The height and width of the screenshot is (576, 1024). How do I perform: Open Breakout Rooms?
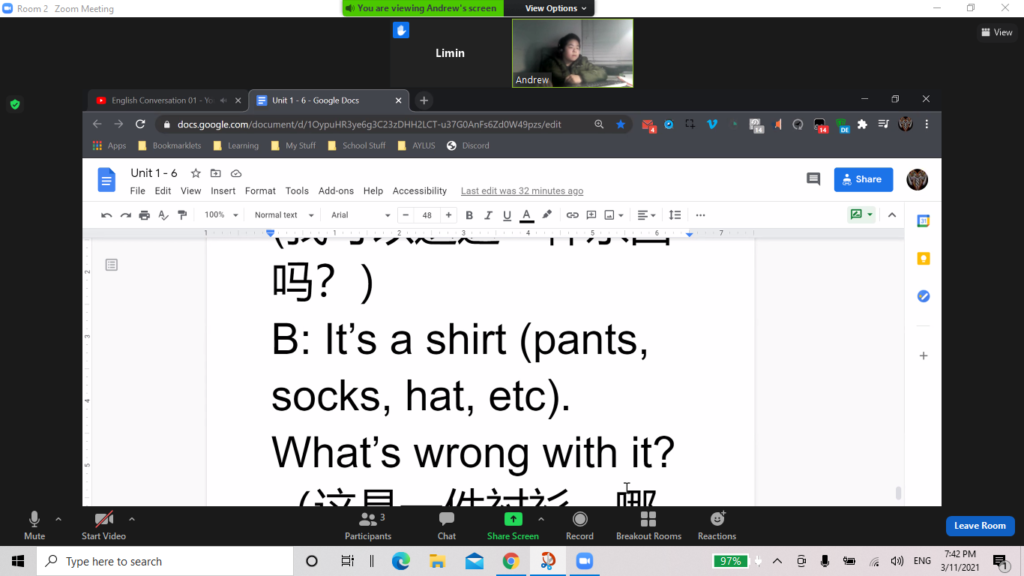pos(648,526)
